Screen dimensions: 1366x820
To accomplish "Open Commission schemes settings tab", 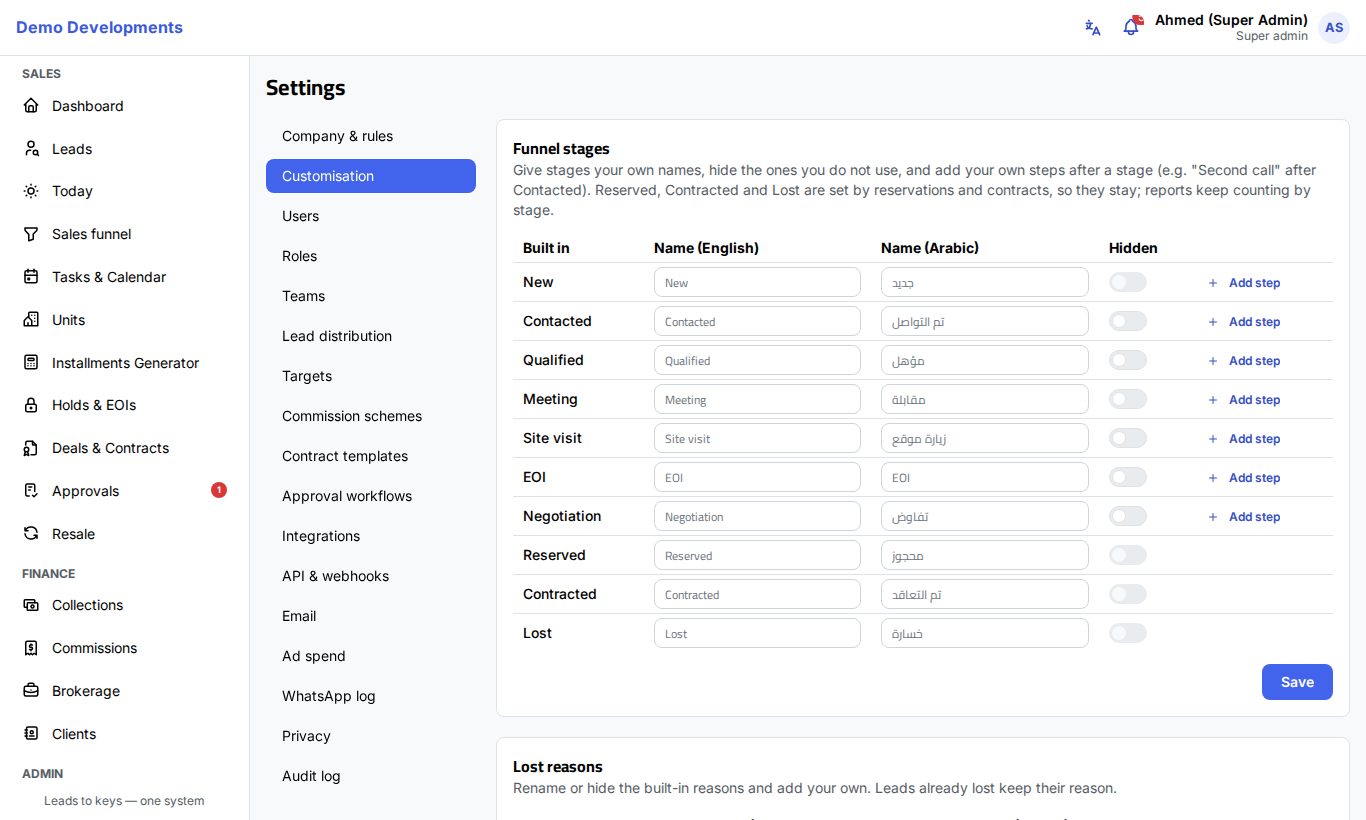I will (371, 416).
